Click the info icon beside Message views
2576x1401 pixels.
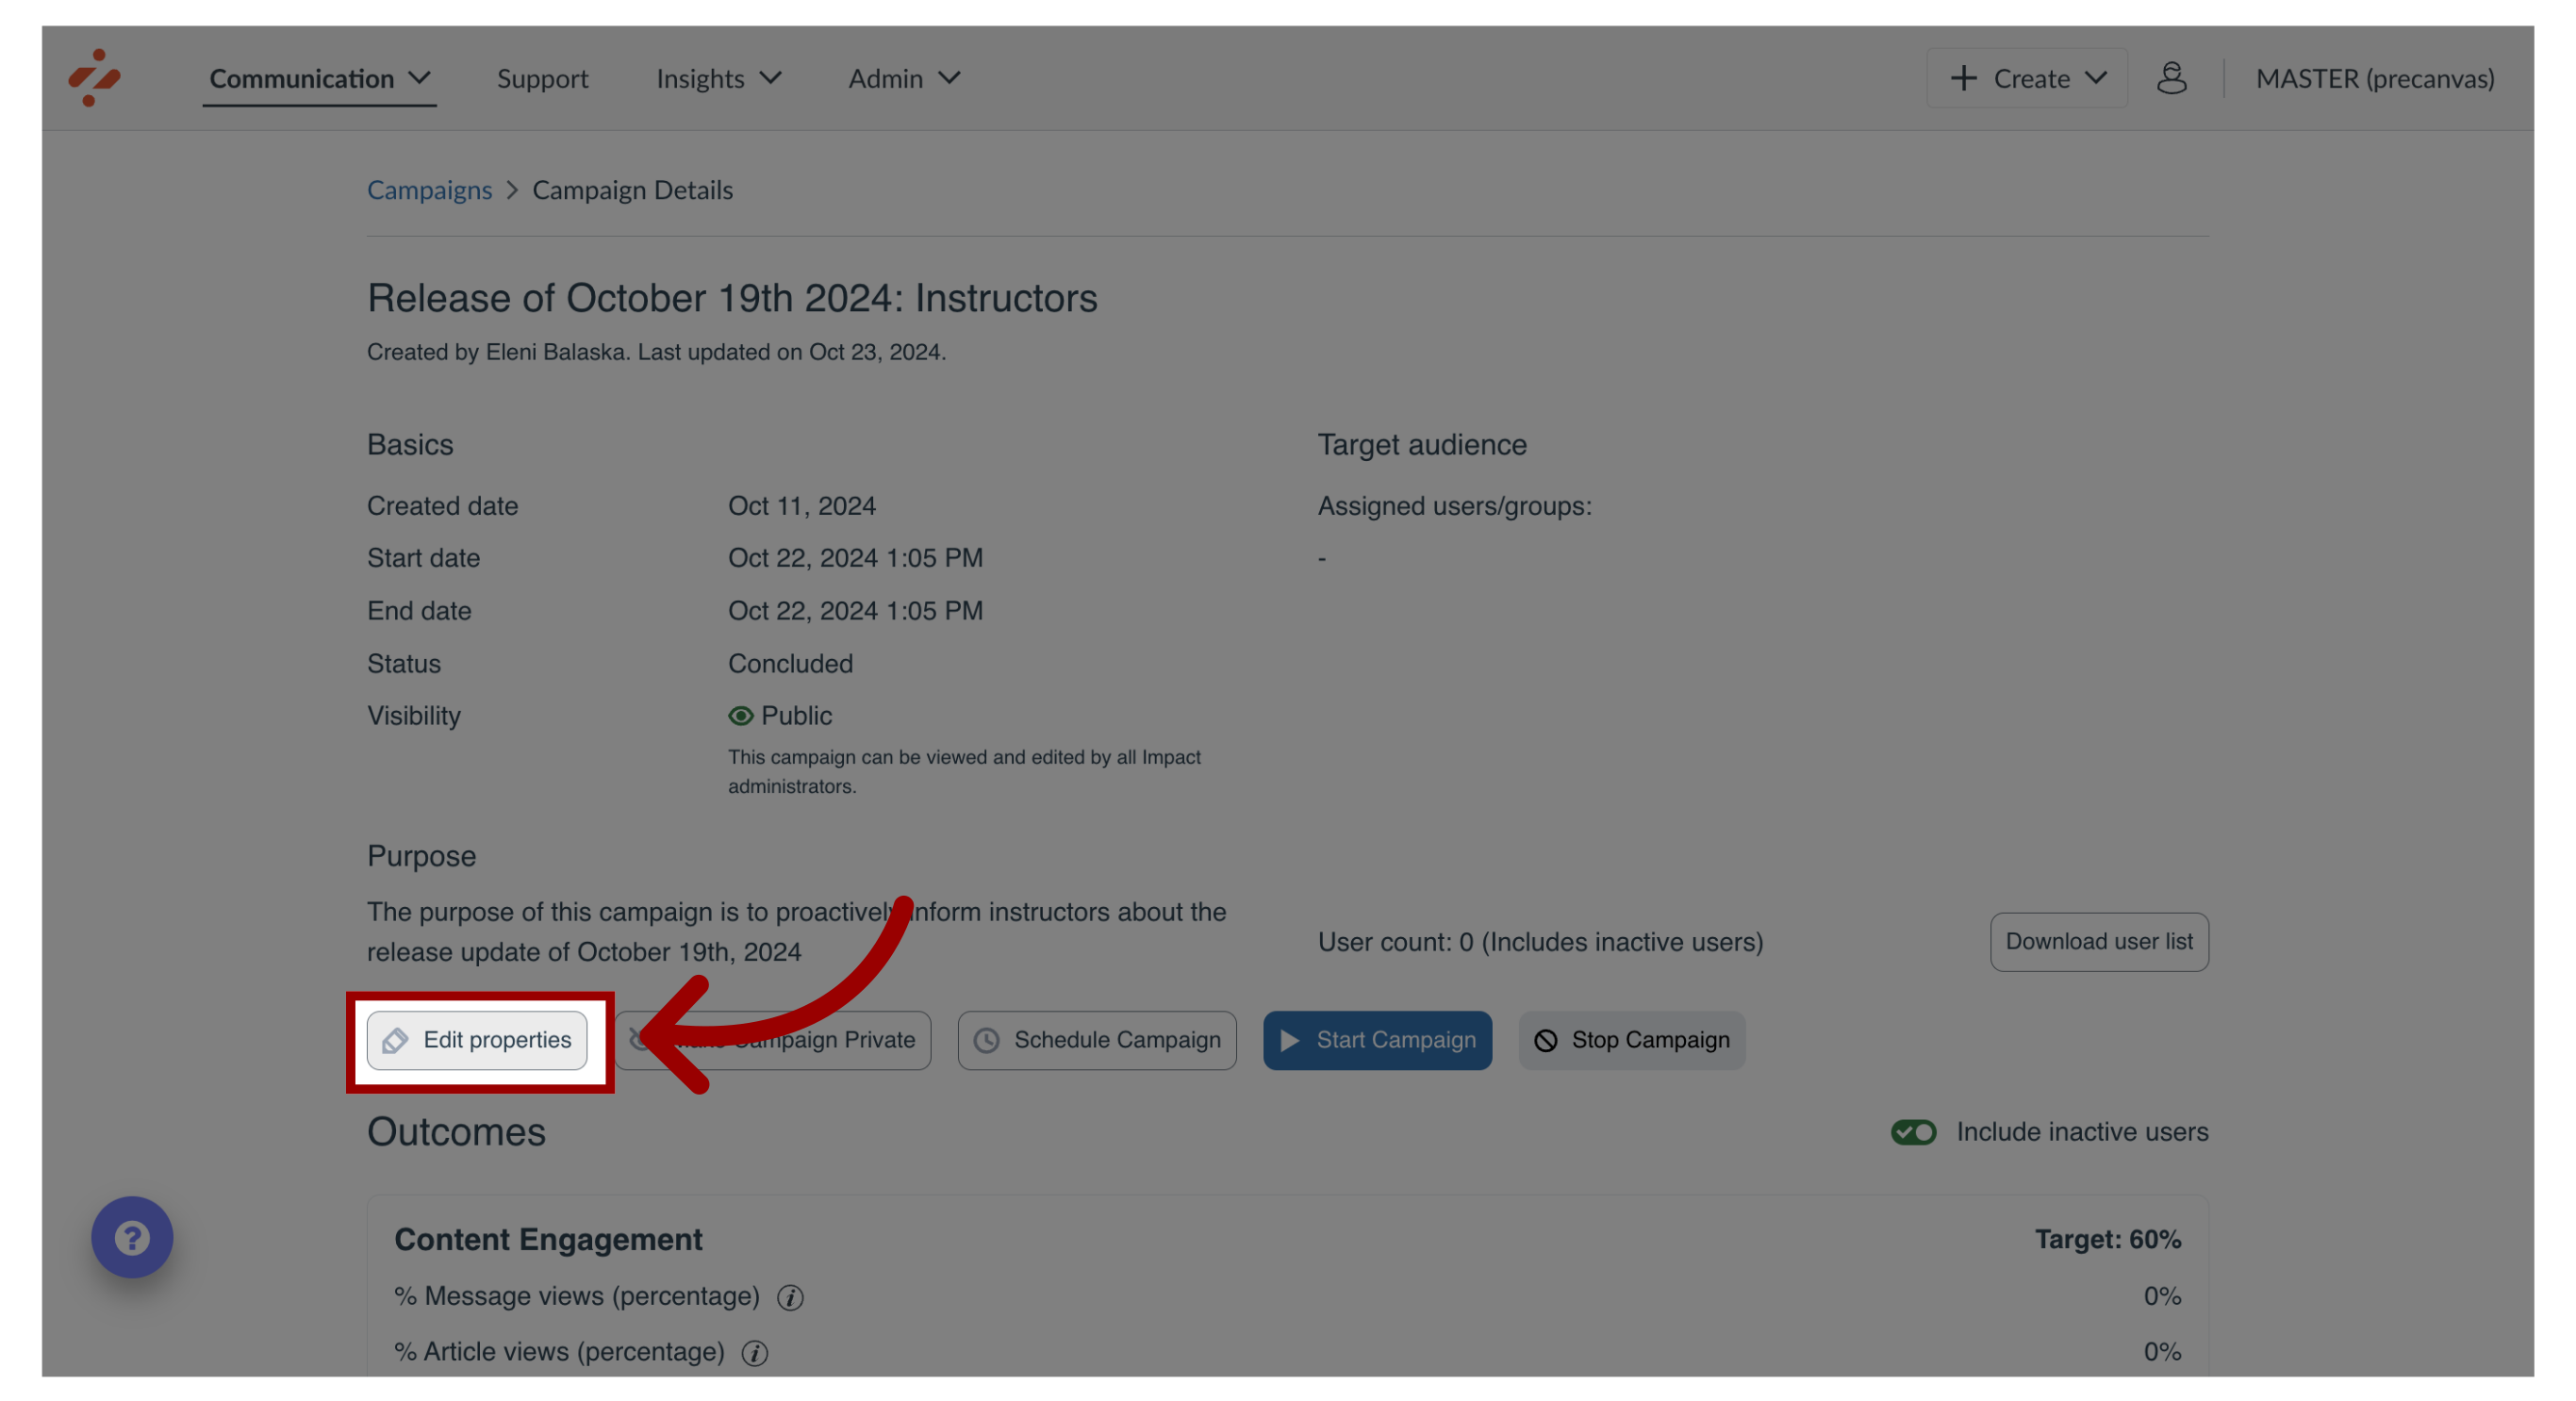point(790,1297)
